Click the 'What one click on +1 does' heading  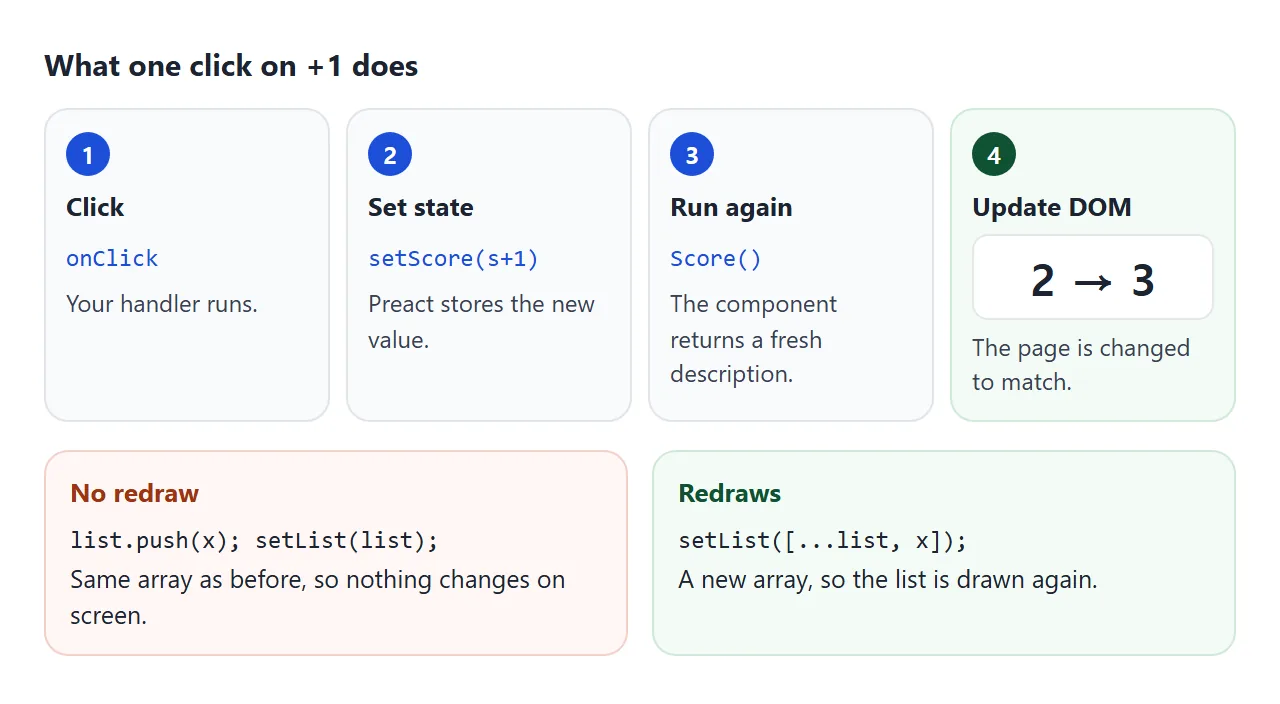(231, 66)
